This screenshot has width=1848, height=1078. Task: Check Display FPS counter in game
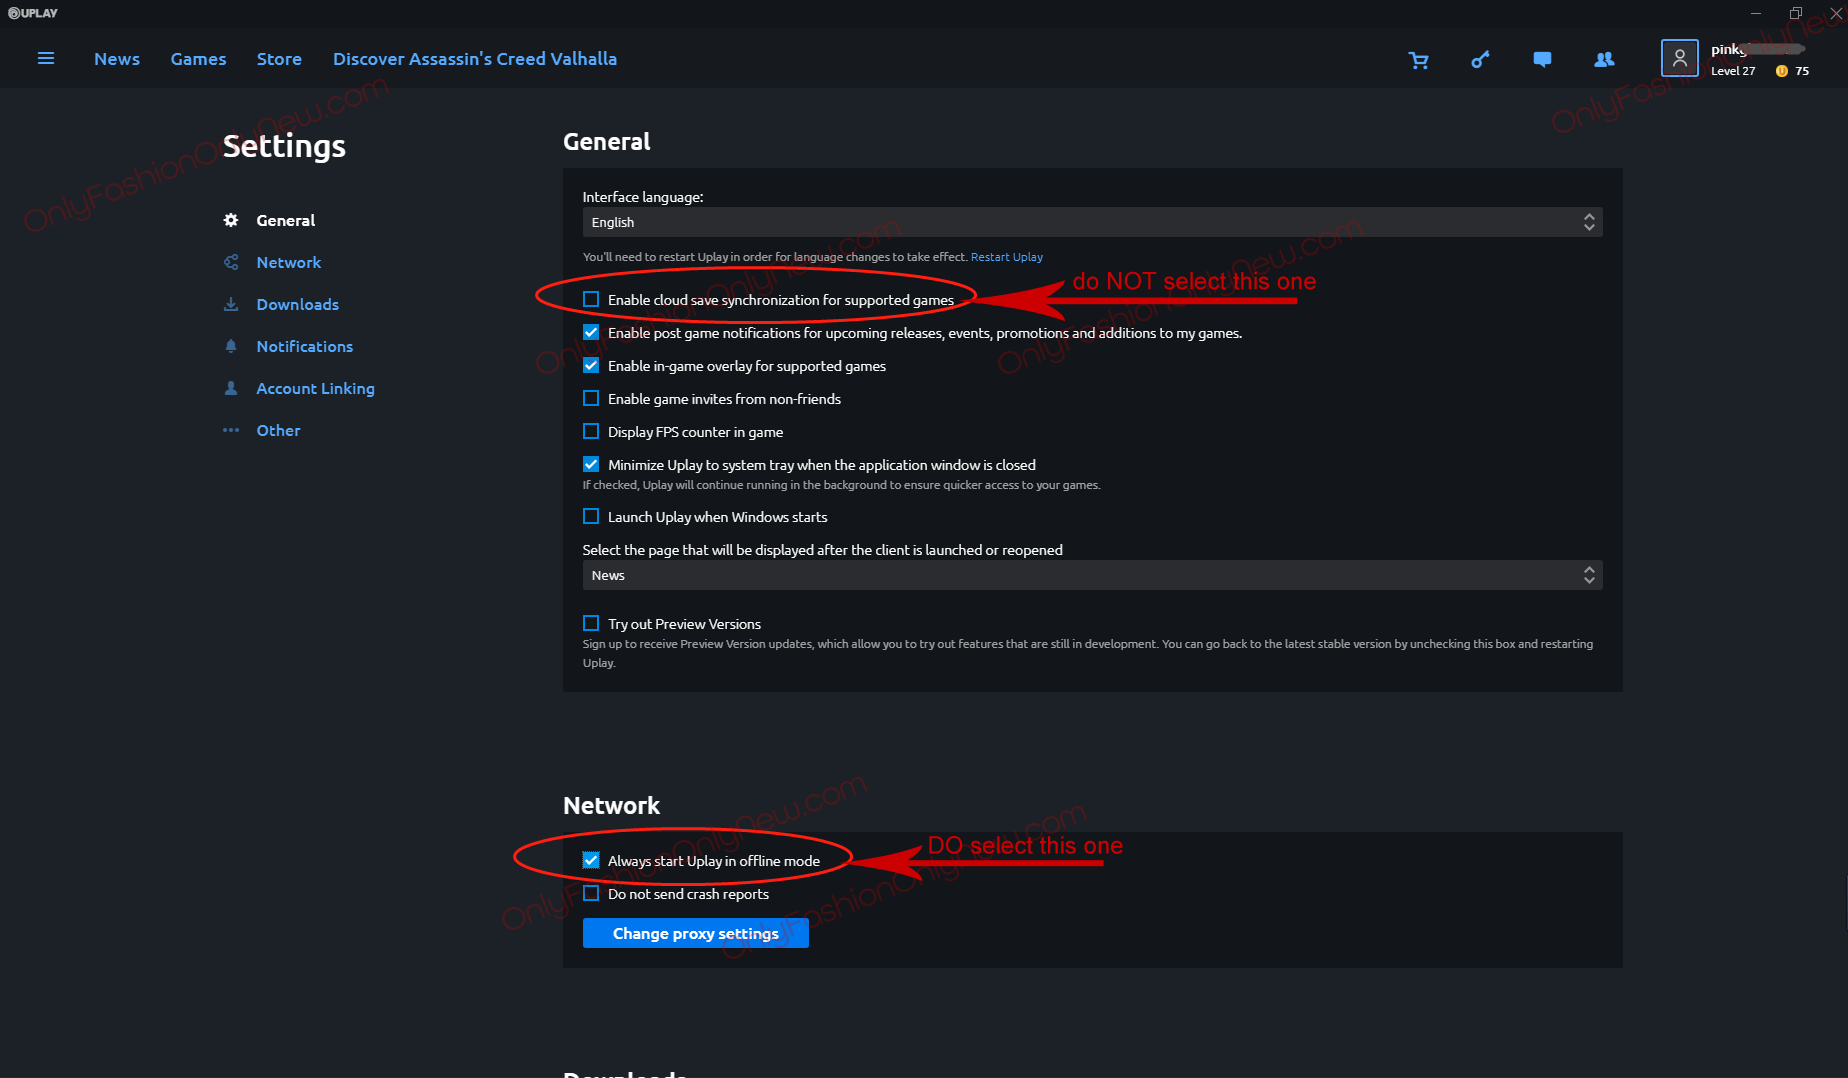pyautogui.click(x=591, y=431)
